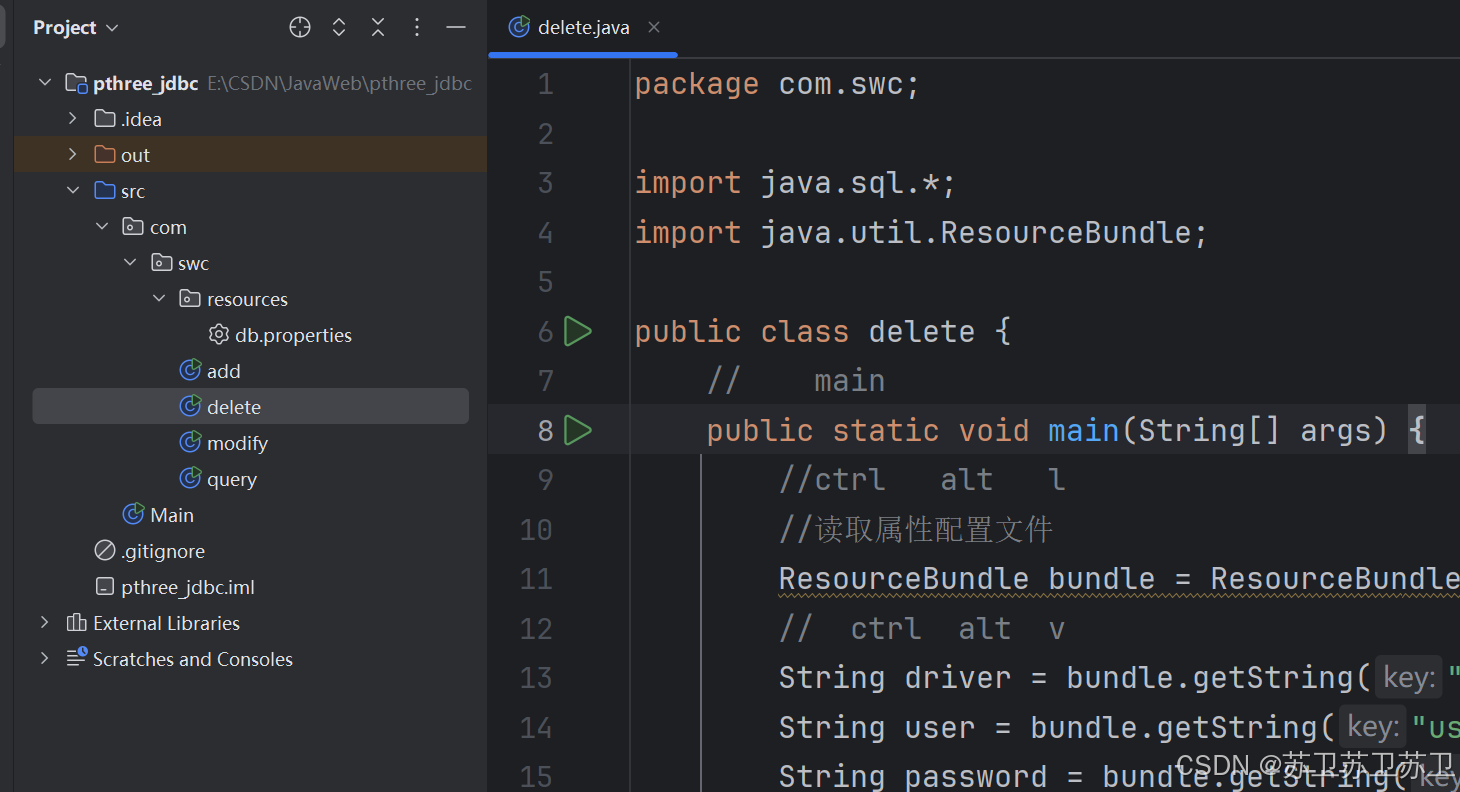Collapse the com package chevron
The width and height of the screenshot is (1460, 792).
click(101, 227)
